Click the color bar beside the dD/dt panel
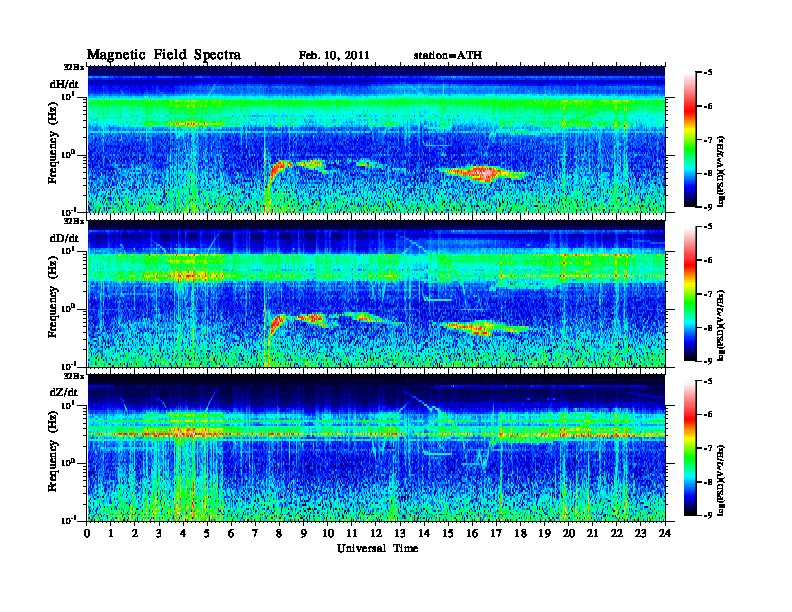The image size is (792, 612). 690,294
